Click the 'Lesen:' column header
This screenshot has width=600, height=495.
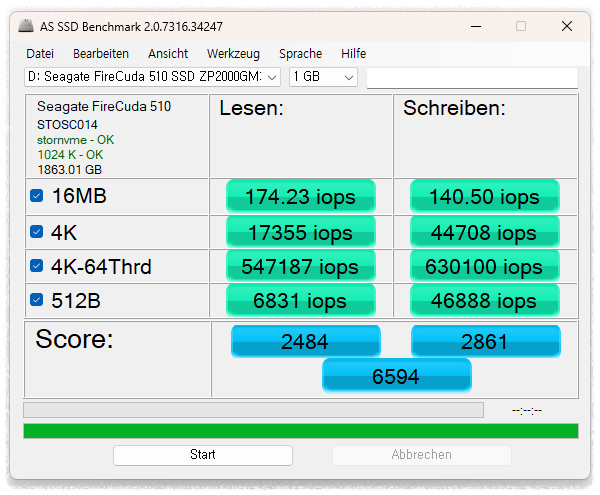coord(251,108)
